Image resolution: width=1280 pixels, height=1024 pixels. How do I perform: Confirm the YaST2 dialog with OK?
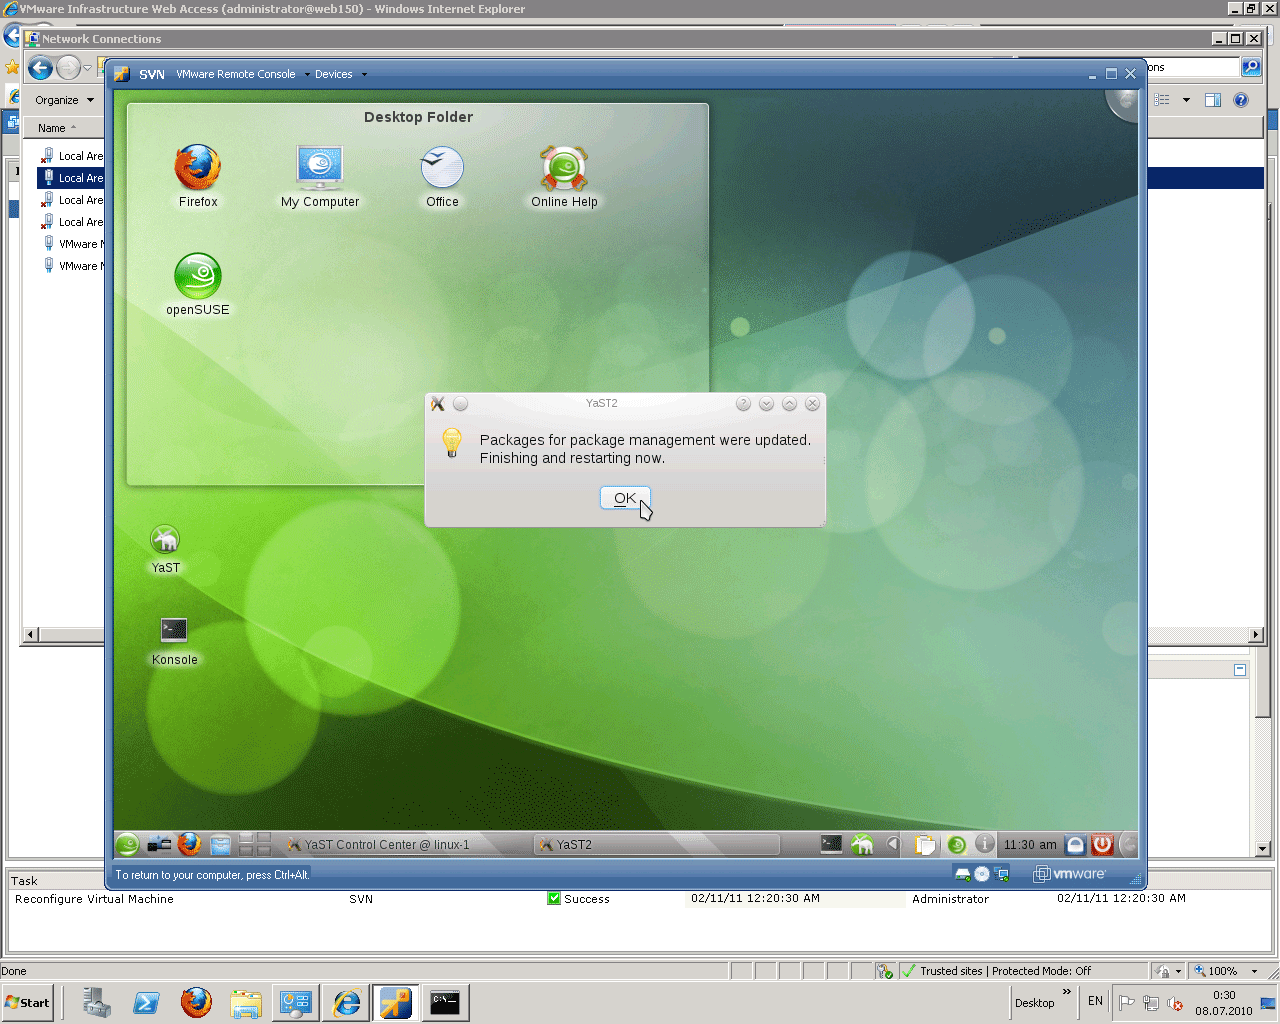point(625,498)
